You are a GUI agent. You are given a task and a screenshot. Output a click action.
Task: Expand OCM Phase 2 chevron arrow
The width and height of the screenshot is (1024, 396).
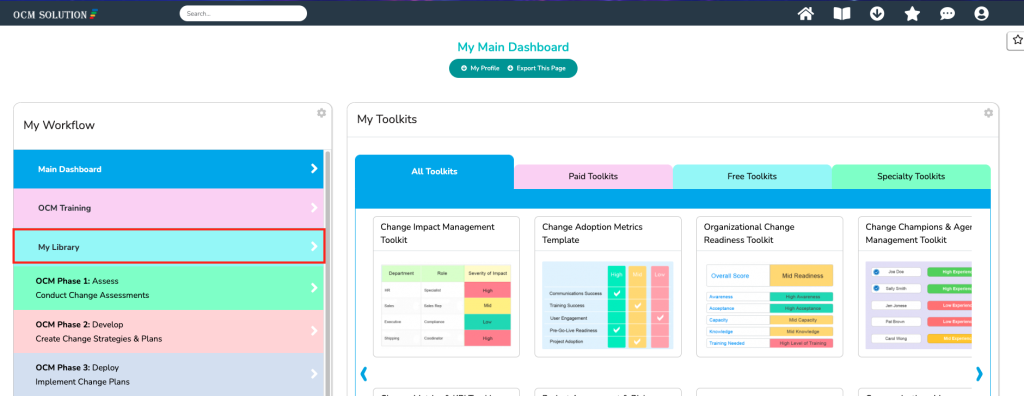[314, 331]
